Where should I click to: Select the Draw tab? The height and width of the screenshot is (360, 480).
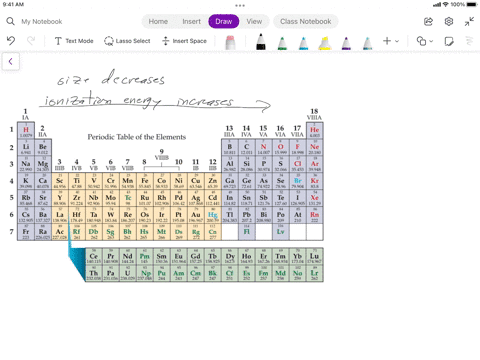[224, 21]
